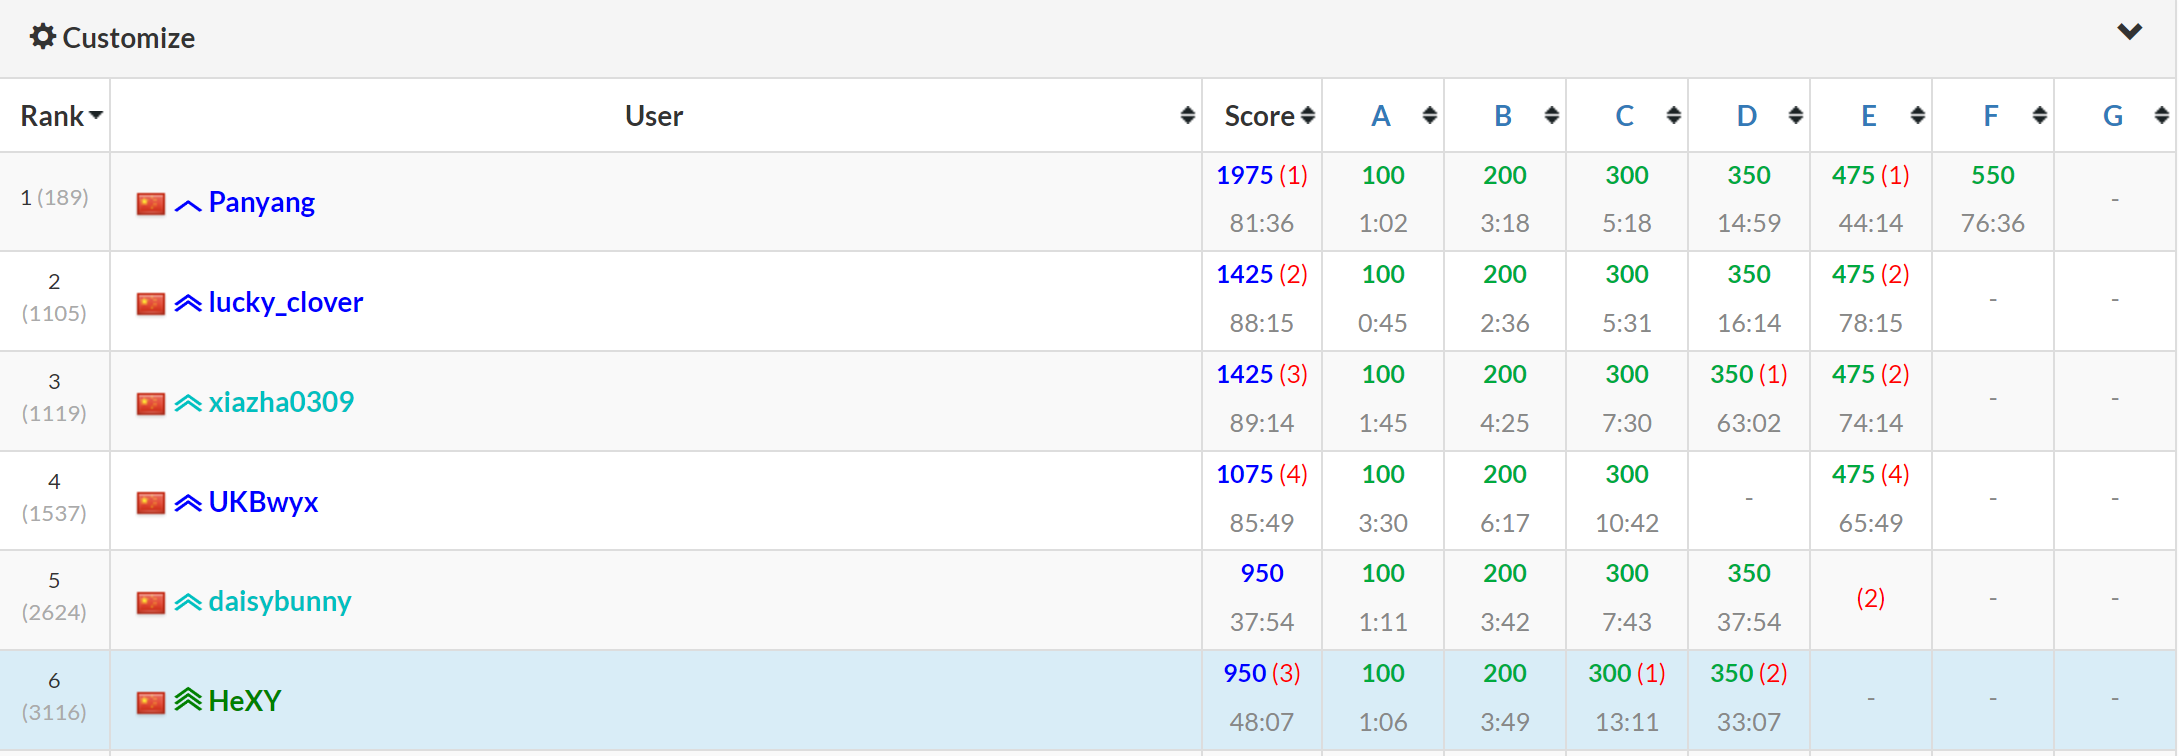
Task: Click the sort arrows beside problem D
Action: pos(1795,116)
